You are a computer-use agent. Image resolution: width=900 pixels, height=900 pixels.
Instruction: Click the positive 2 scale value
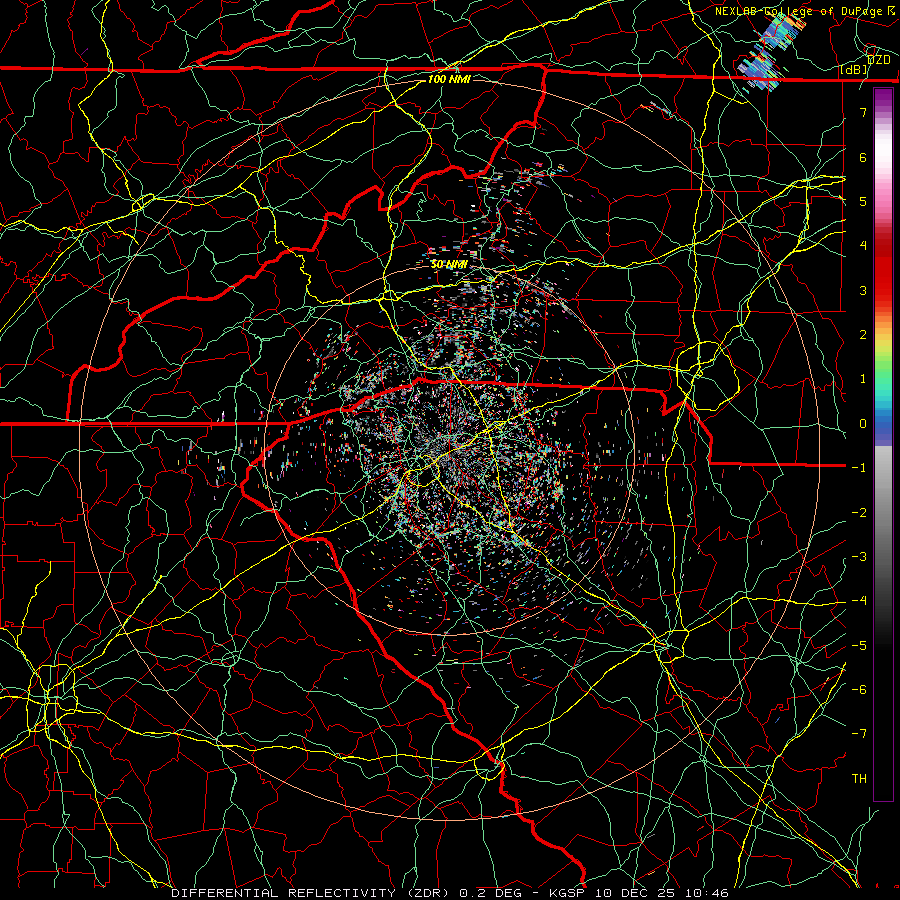pyautogui.click(x=863, y=335)
